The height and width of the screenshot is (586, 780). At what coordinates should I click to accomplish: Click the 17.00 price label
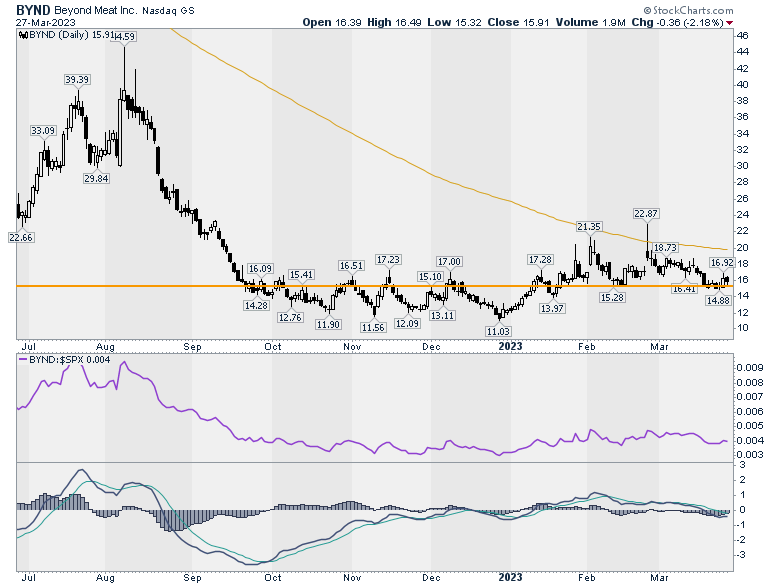point(449,262)
